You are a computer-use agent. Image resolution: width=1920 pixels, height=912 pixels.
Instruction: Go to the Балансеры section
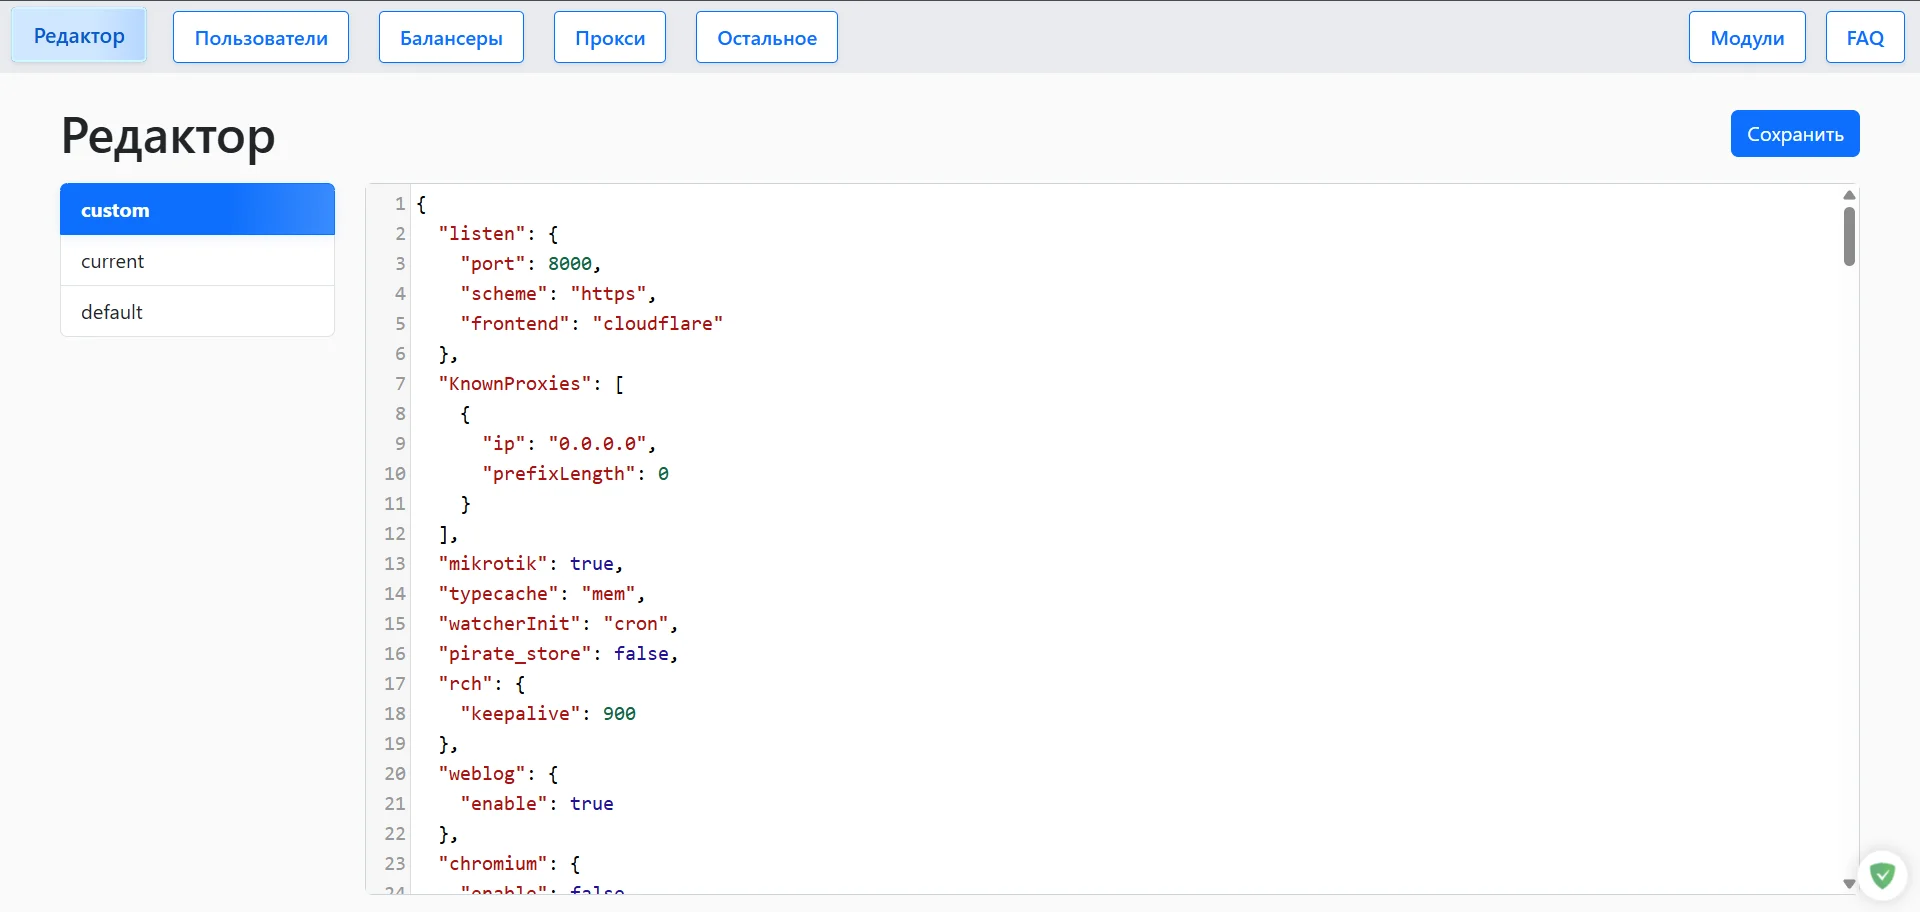coord(451,38)
